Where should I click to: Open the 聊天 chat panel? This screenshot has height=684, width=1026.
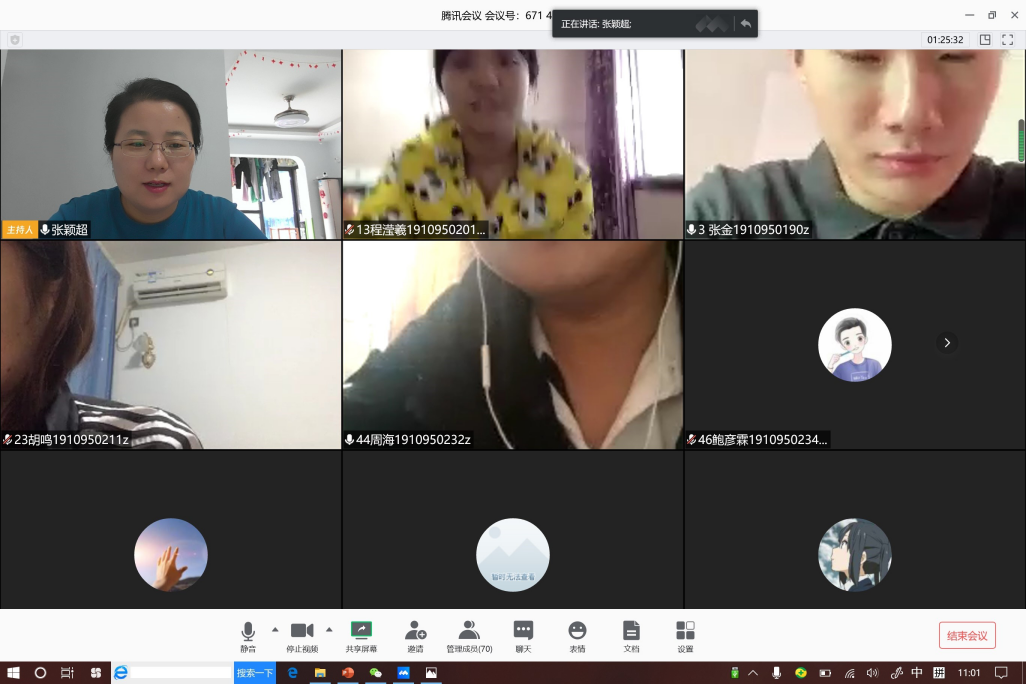[523, 635]
